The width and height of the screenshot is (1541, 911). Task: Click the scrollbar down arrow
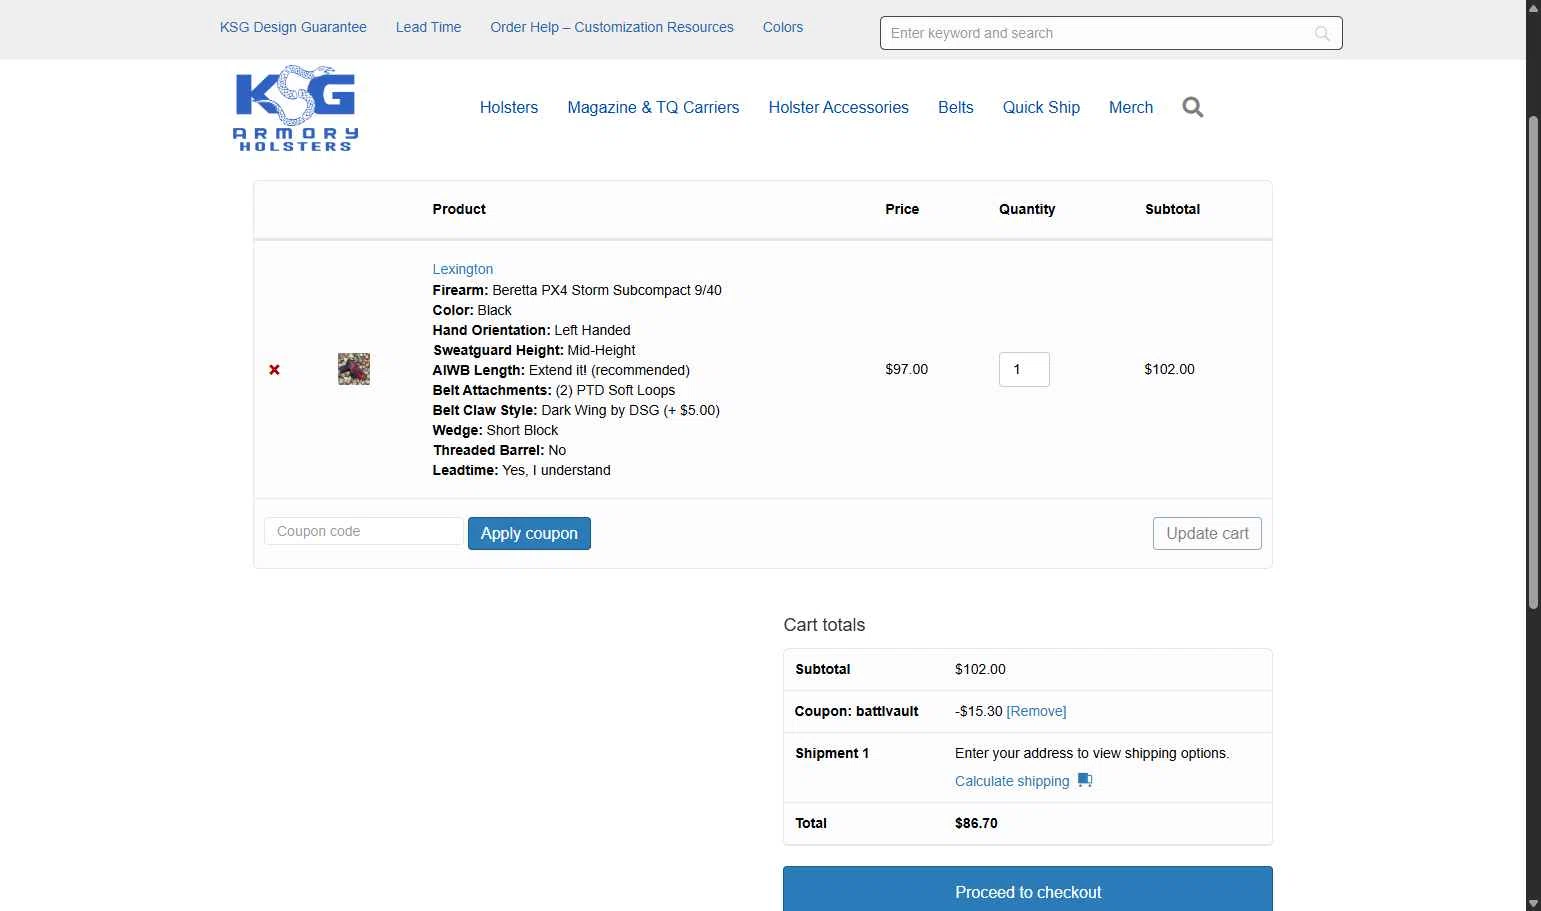[1533, 903]
